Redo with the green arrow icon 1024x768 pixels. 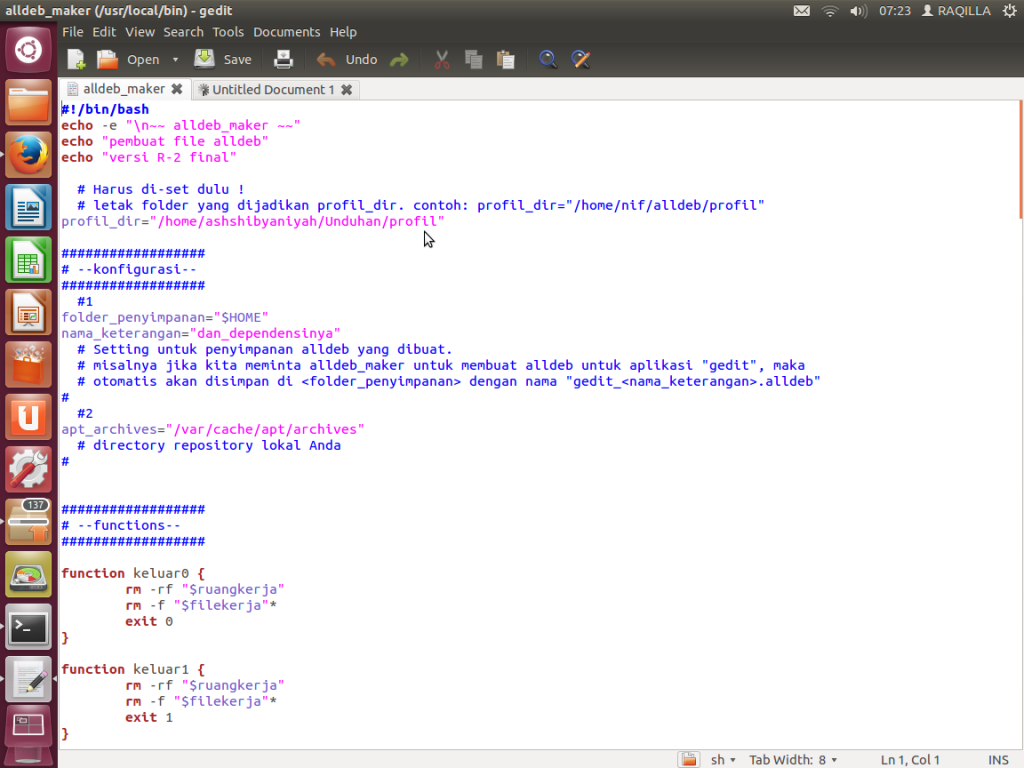pyautogui.click(x=399, y=60)
